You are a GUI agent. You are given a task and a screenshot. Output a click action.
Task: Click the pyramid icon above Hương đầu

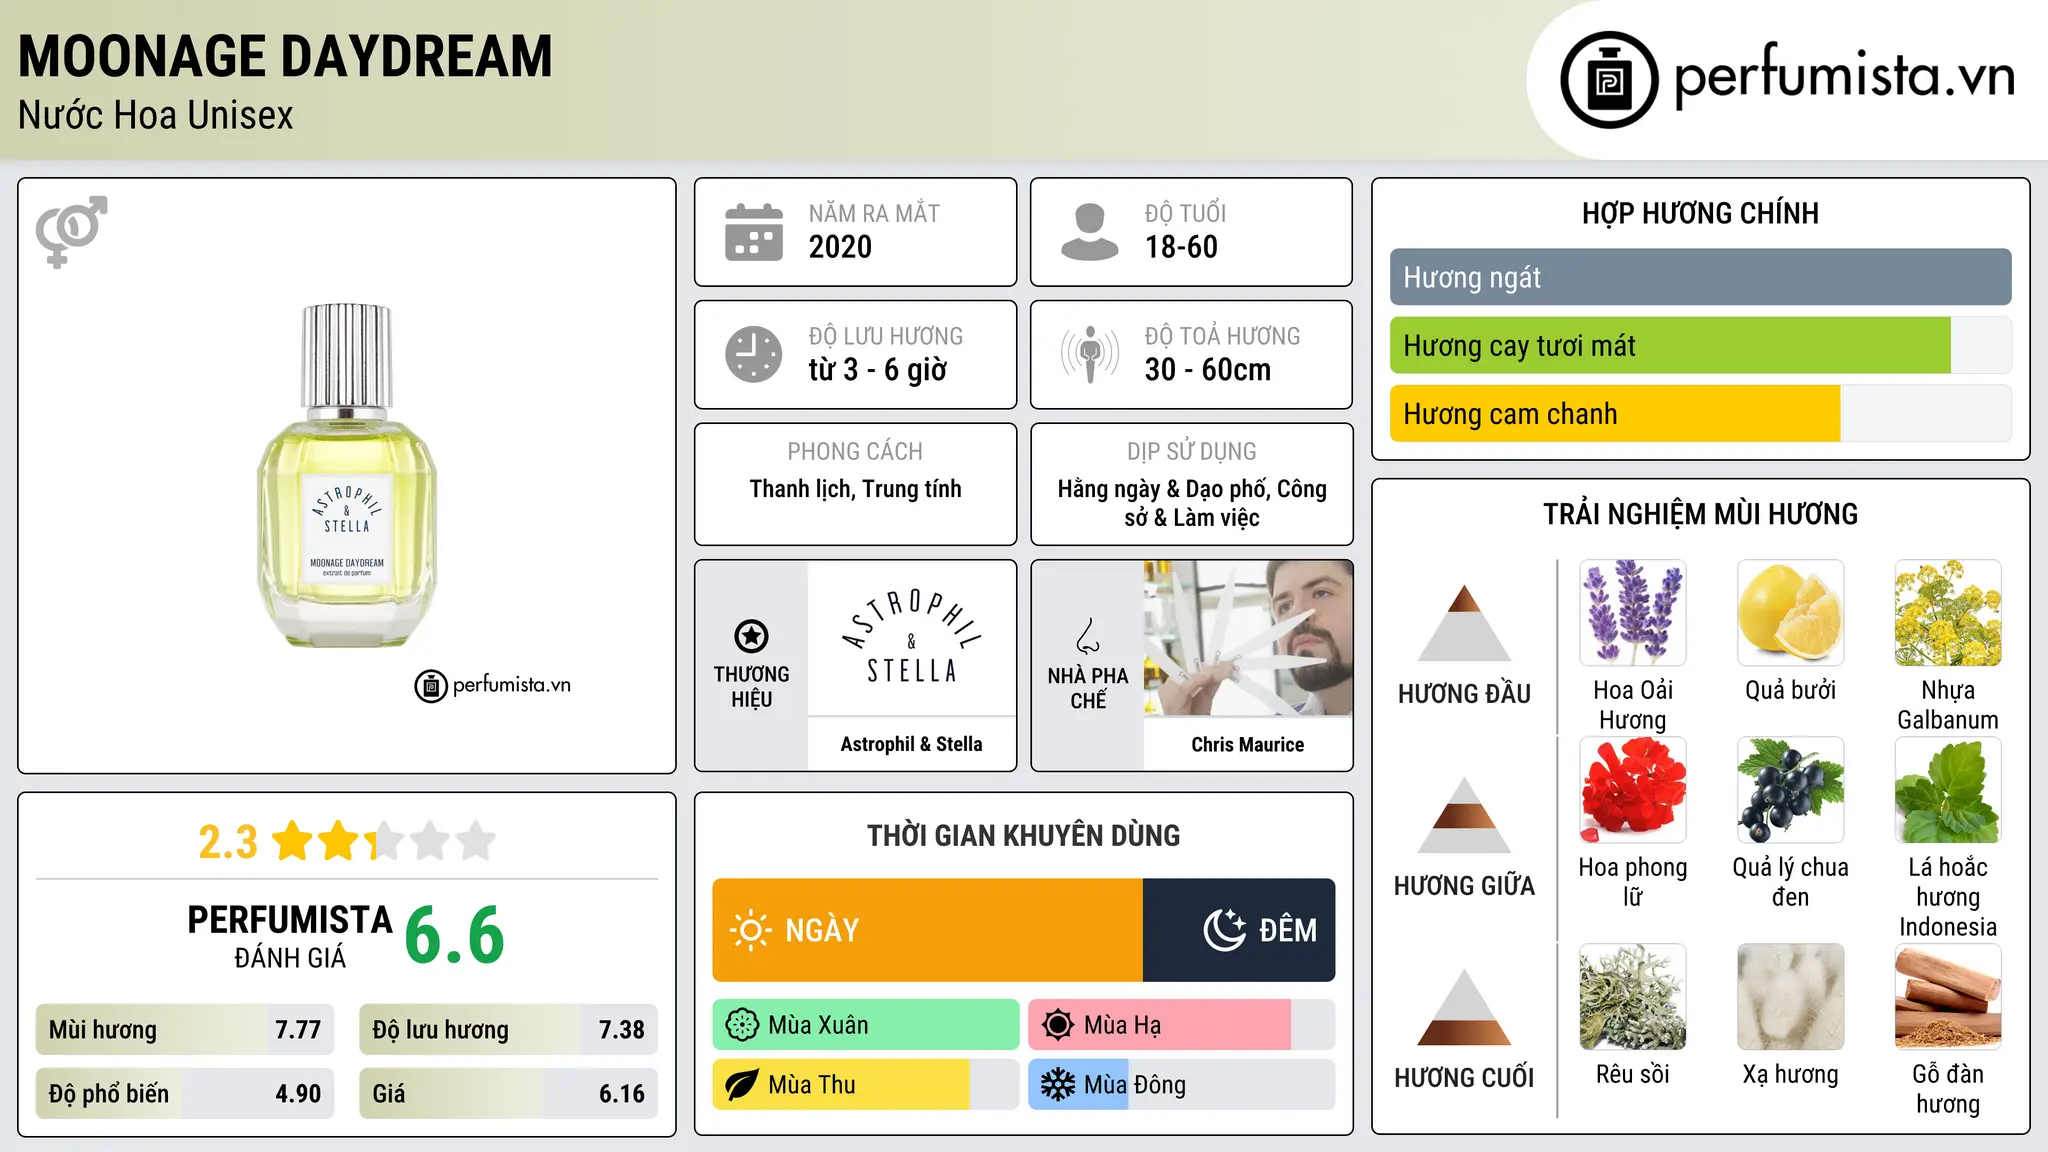coord(1464,623)
